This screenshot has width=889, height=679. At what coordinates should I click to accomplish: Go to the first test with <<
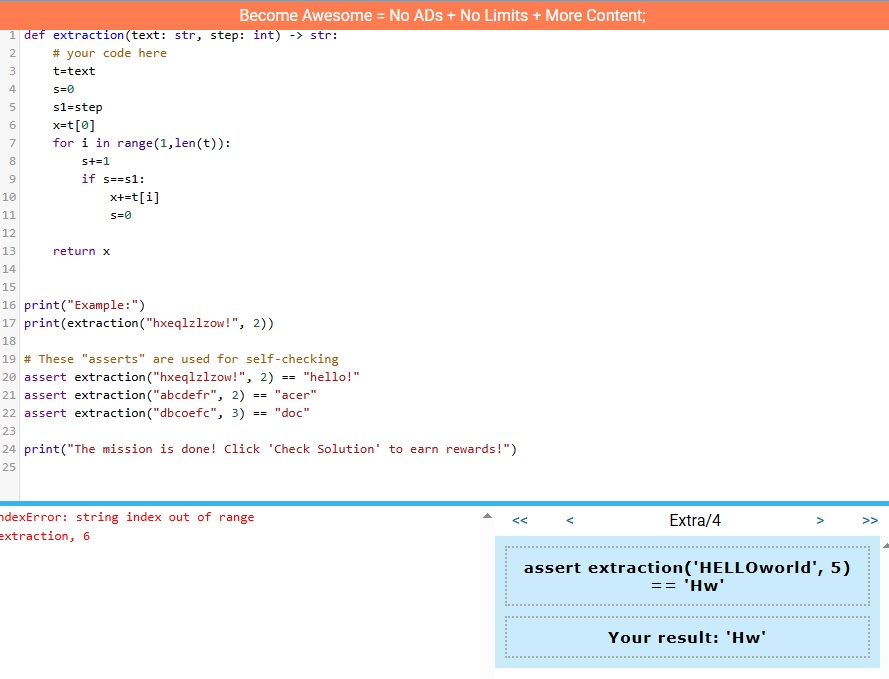(519, 521)
